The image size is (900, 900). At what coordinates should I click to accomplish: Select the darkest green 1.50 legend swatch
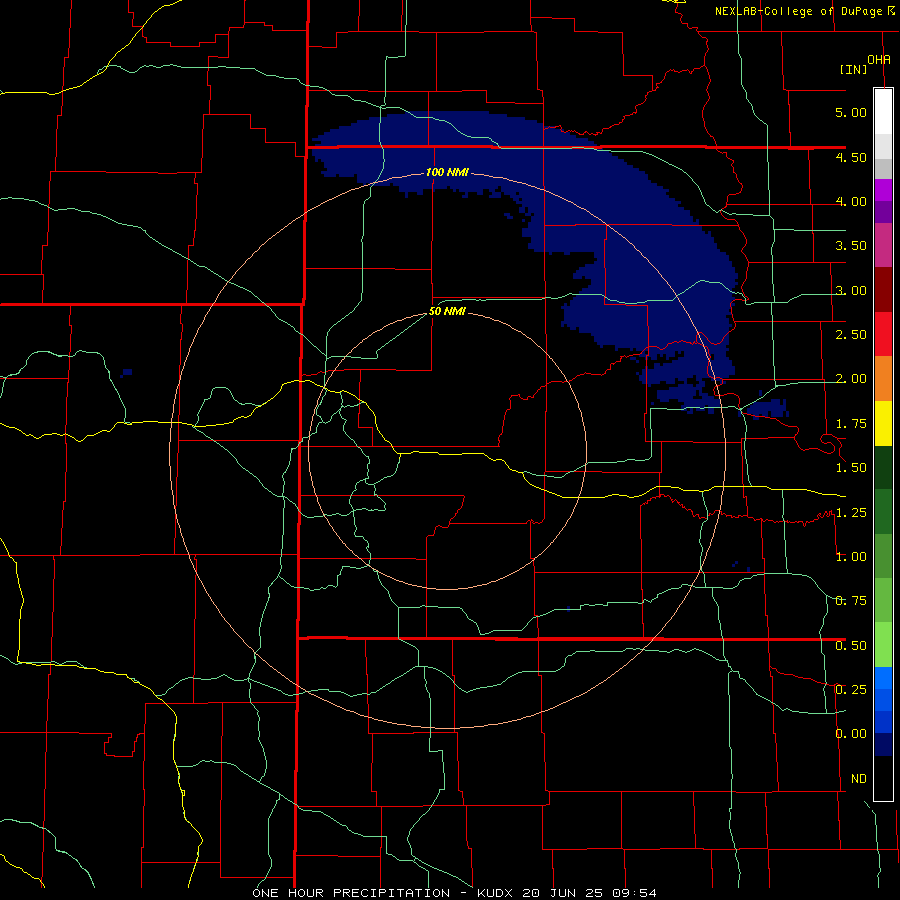883,467
